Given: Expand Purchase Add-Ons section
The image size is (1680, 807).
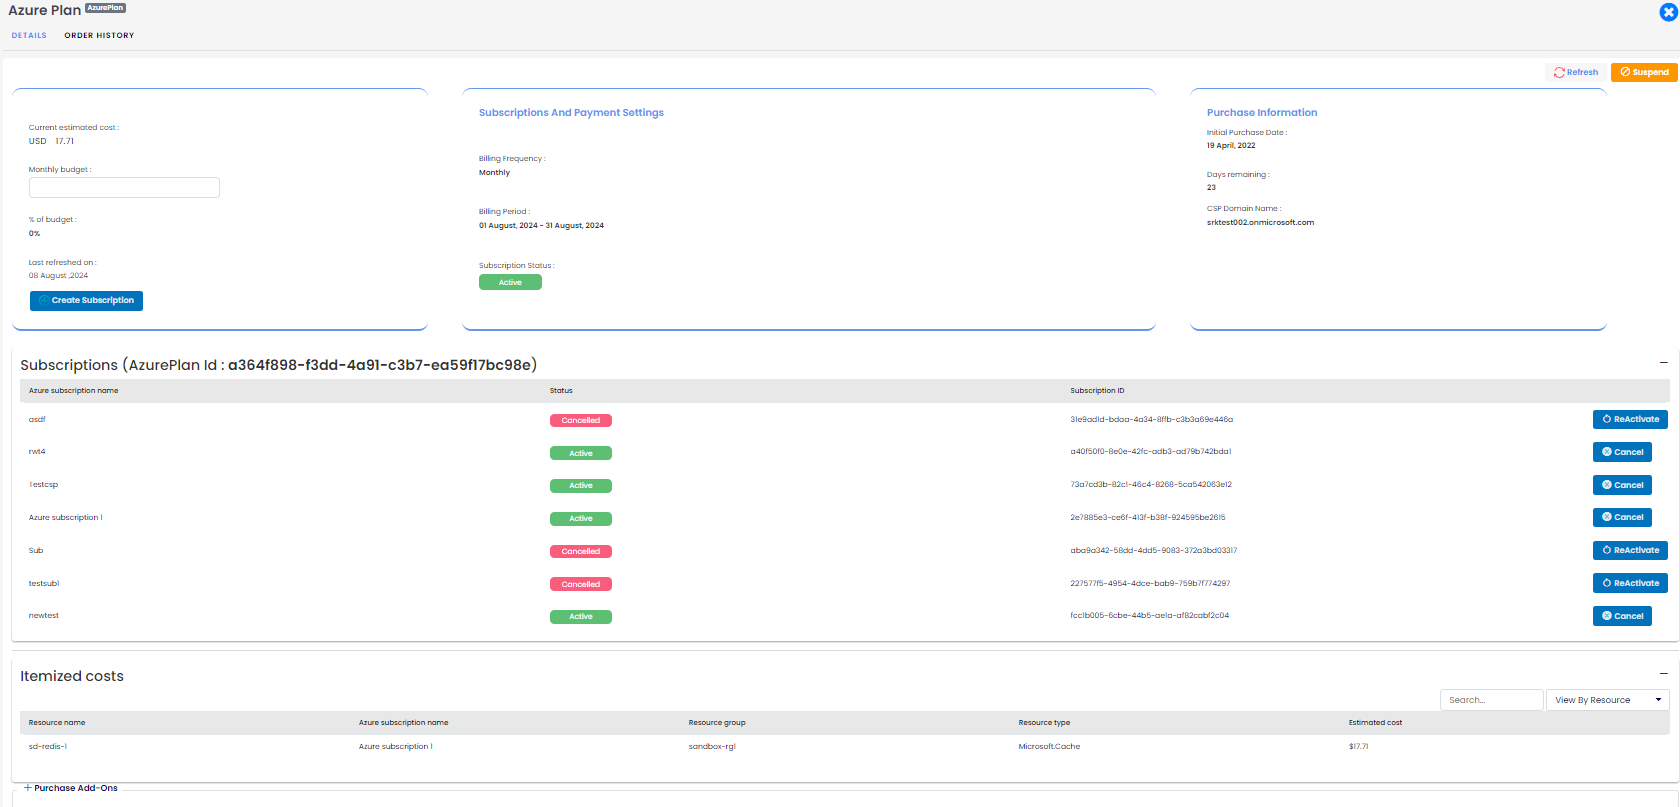Looking at the screenshot, I should [70, 788].
